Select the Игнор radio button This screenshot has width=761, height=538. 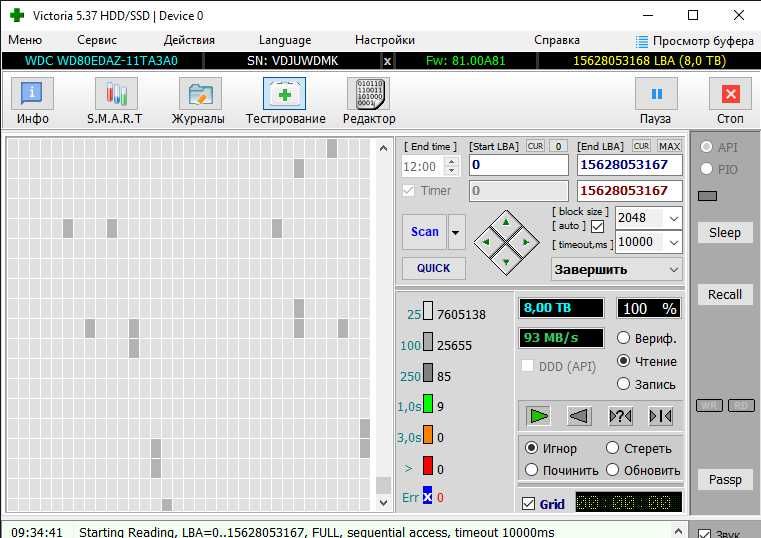tap(531, 448)
